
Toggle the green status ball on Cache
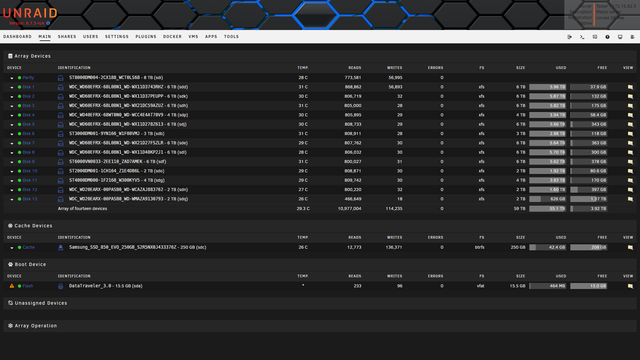pyautogui.click(x=19, y=247)
